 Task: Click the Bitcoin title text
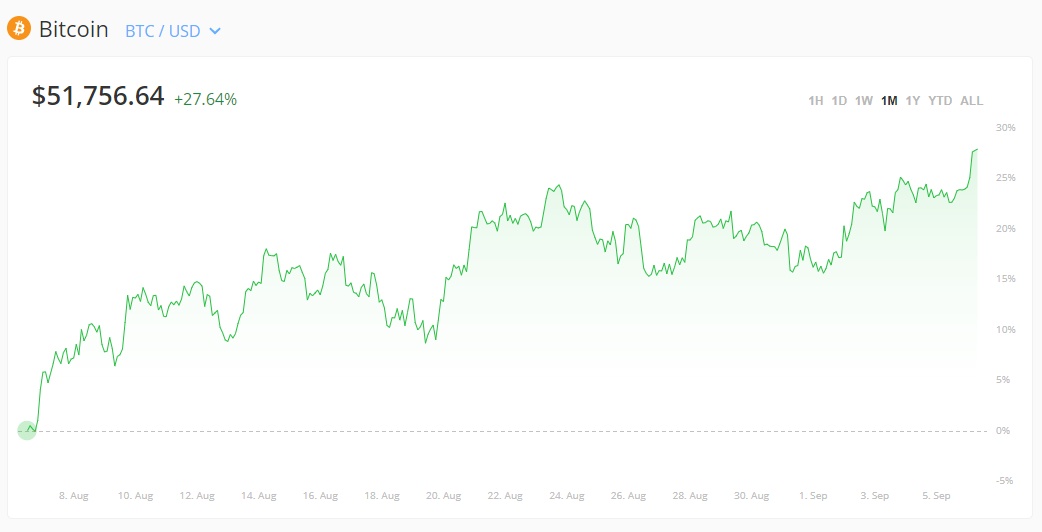(73, 29)
